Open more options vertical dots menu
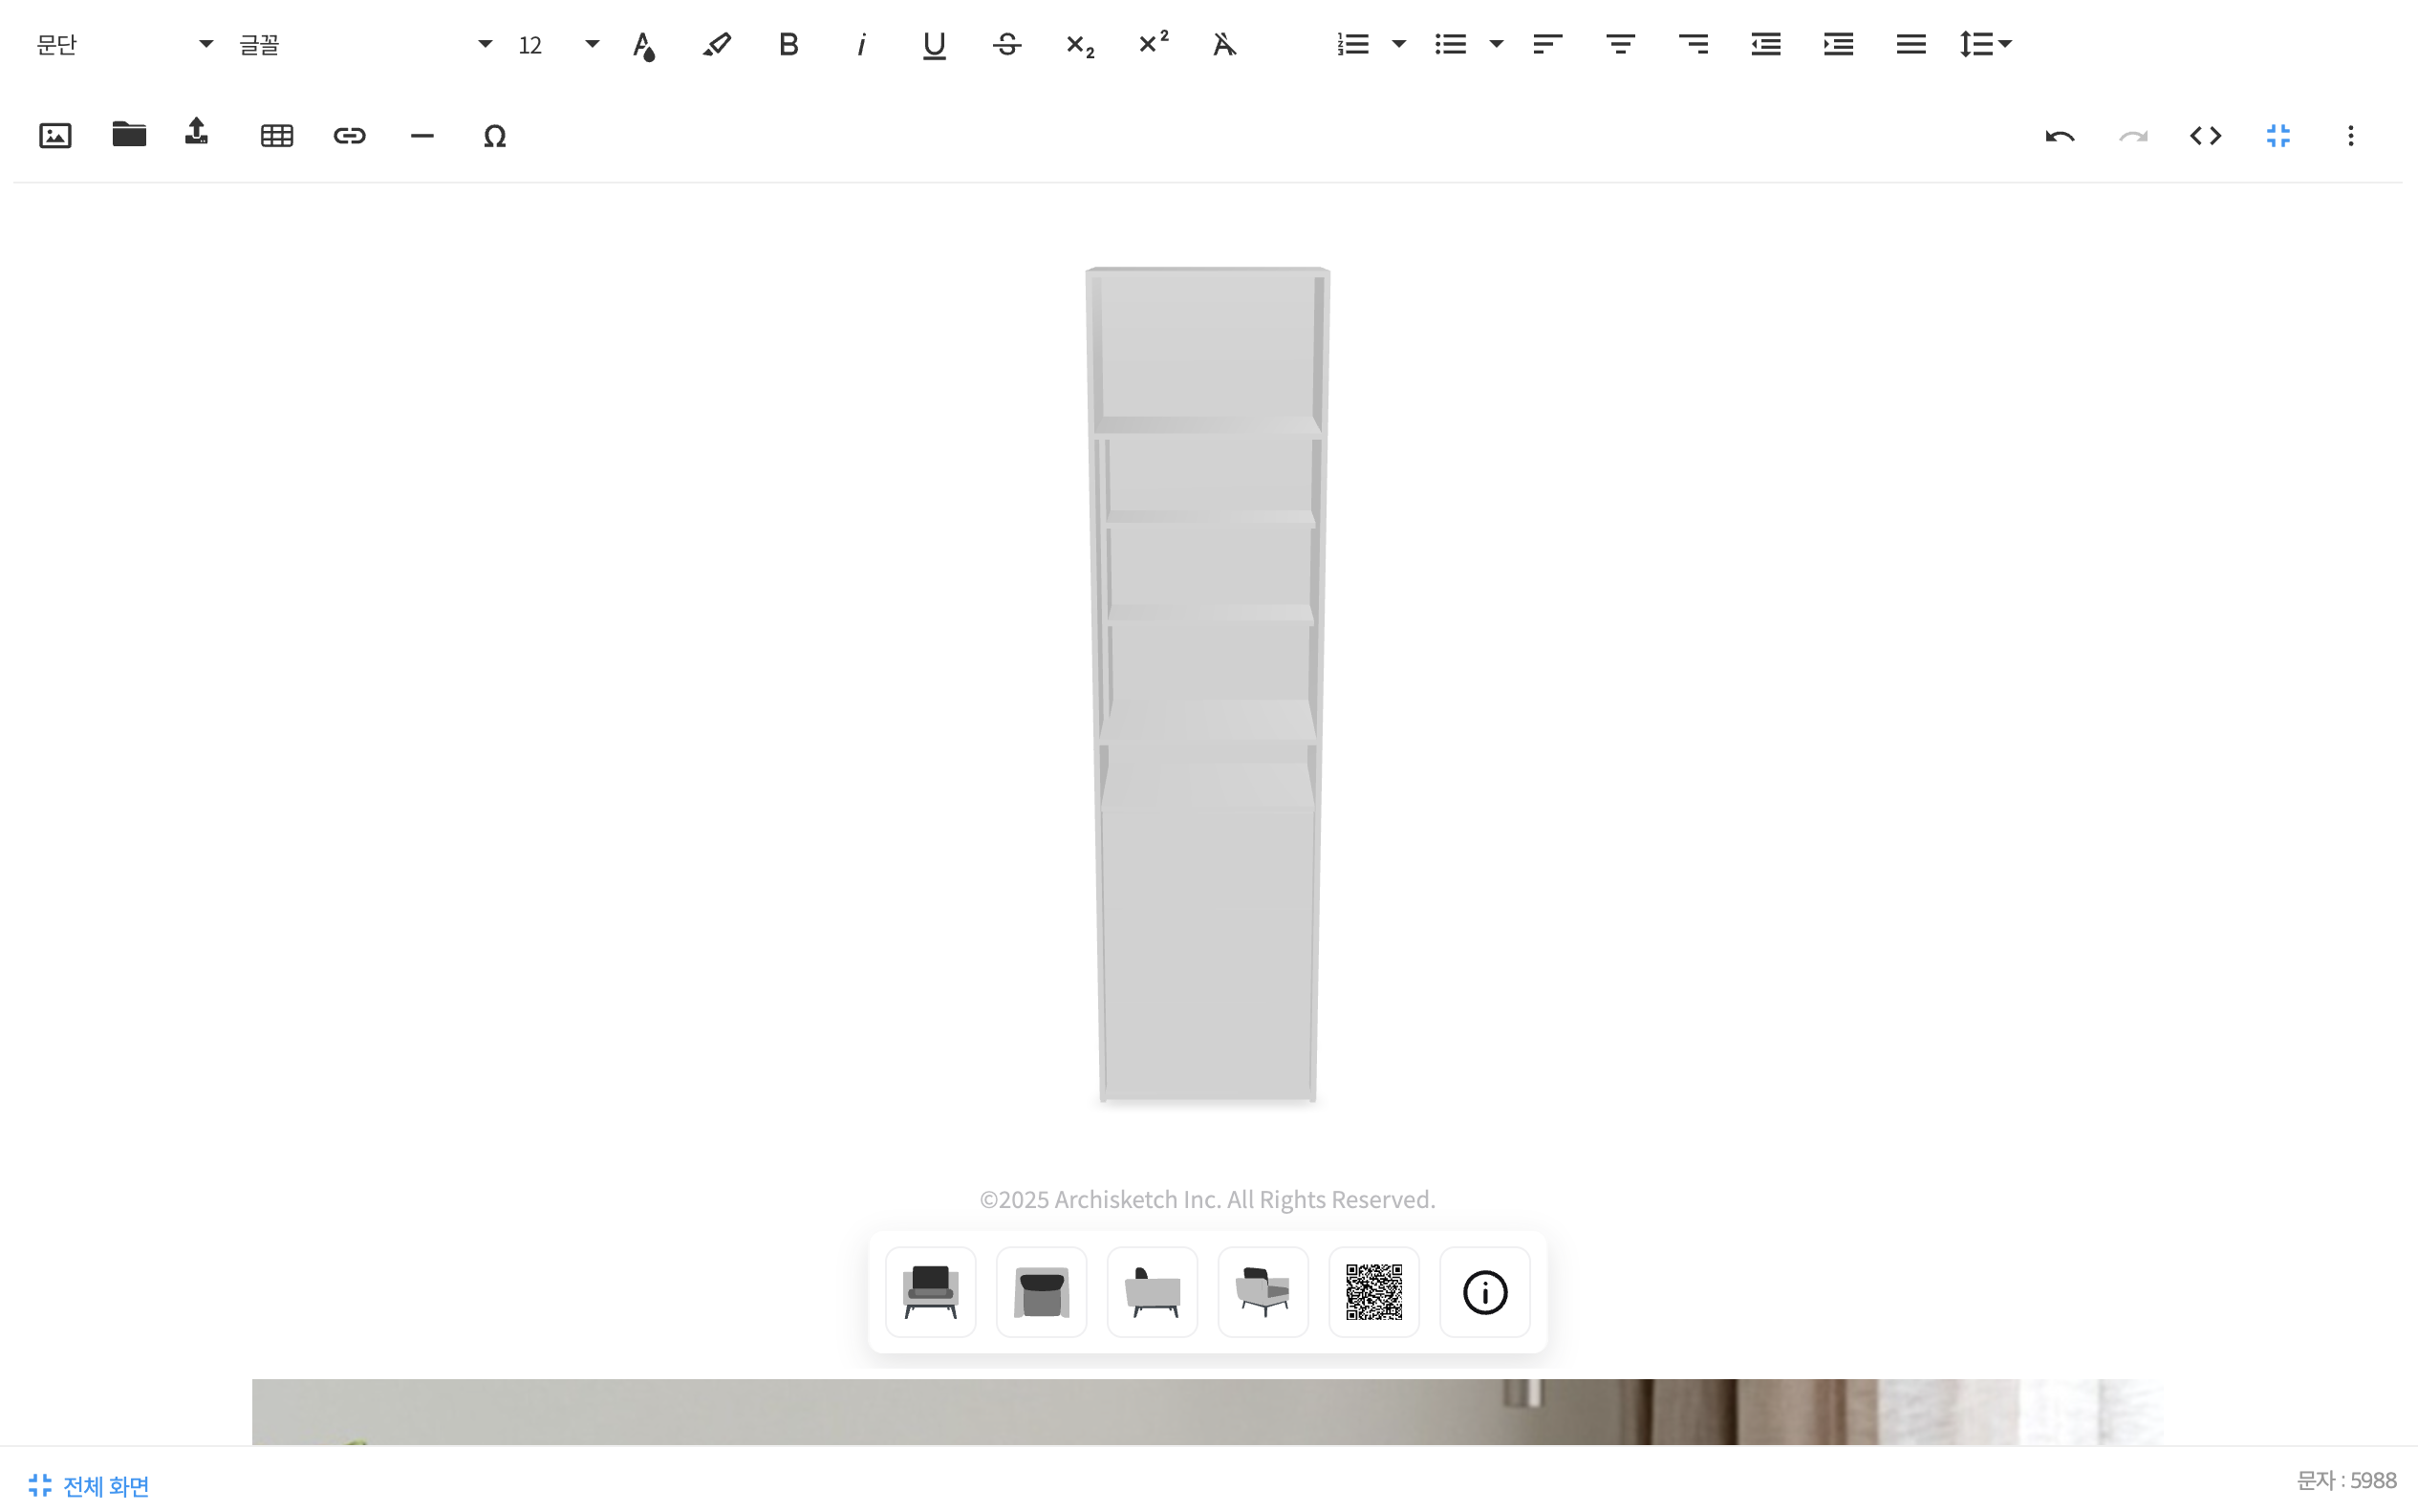2418x1512 pixels. click(2351, 136)
